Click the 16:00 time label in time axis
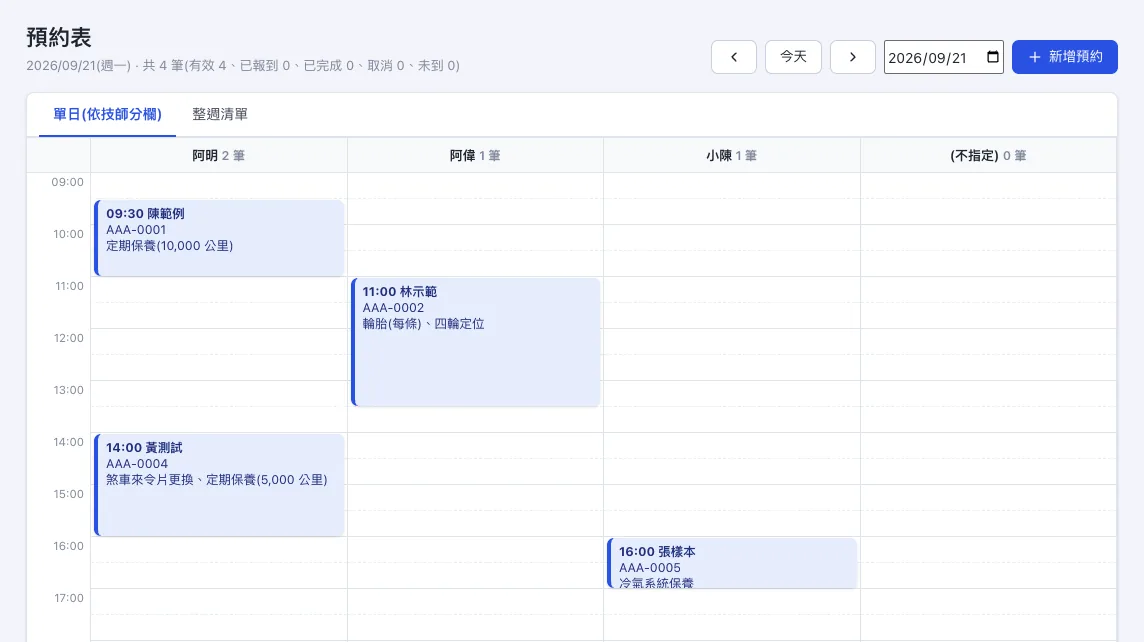Viewport: 1144px width, 642px height. [69, 546]
